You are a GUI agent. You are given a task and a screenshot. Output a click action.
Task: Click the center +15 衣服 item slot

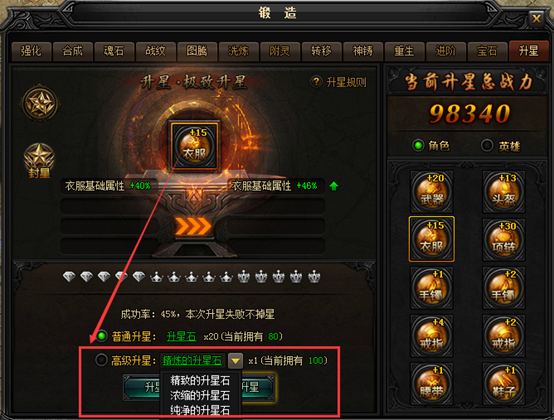point(194,146)
